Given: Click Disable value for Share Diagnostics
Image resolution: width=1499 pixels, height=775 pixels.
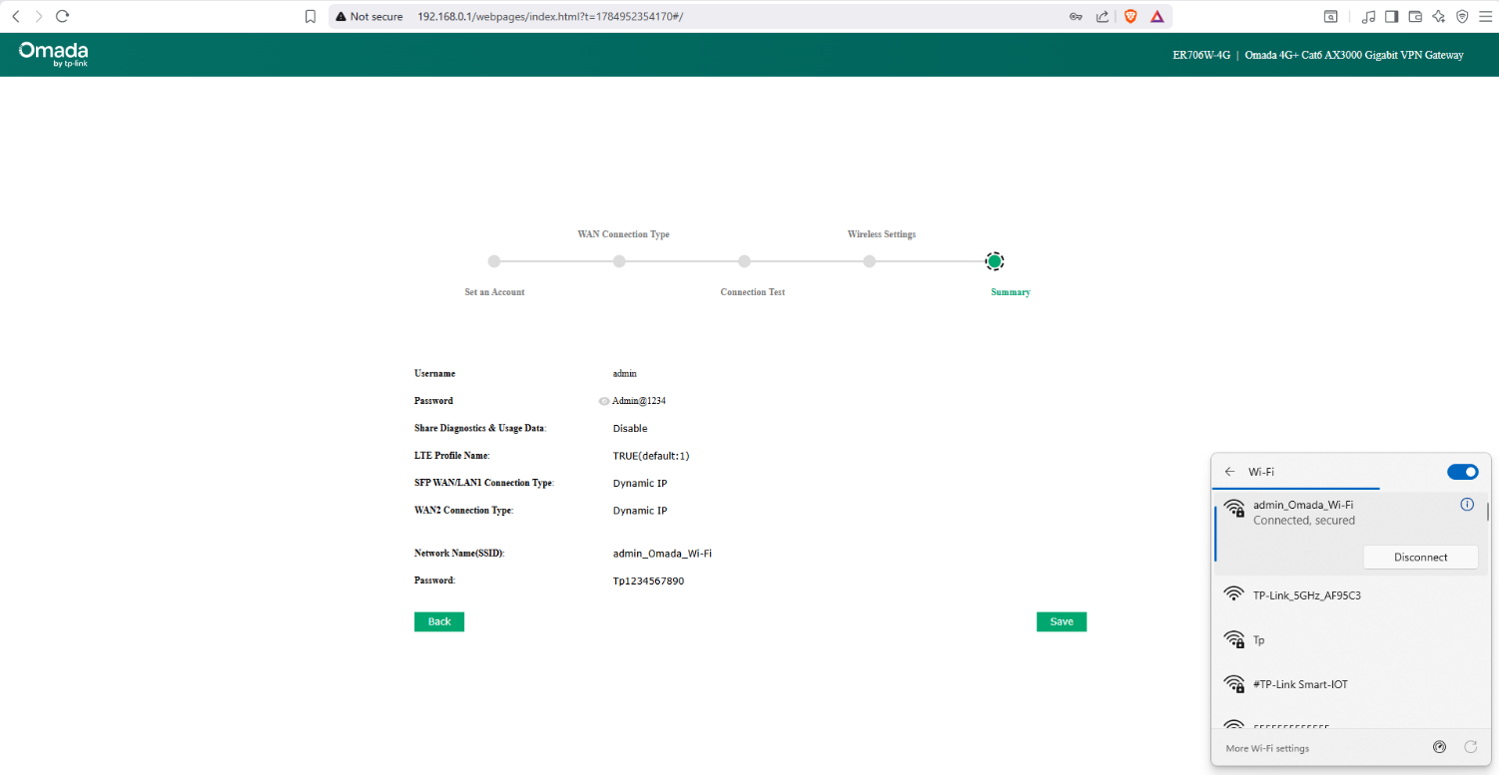Looking at the screenshot, I should [x=630, y=428].
